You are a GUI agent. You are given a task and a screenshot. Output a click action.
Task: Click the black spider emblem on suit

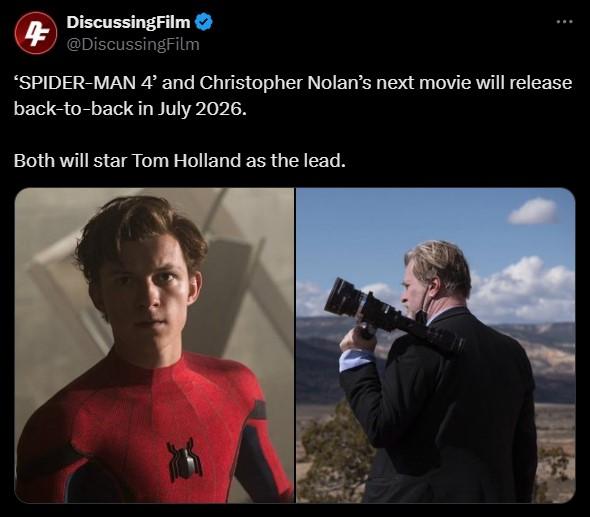tap(184, 459)
